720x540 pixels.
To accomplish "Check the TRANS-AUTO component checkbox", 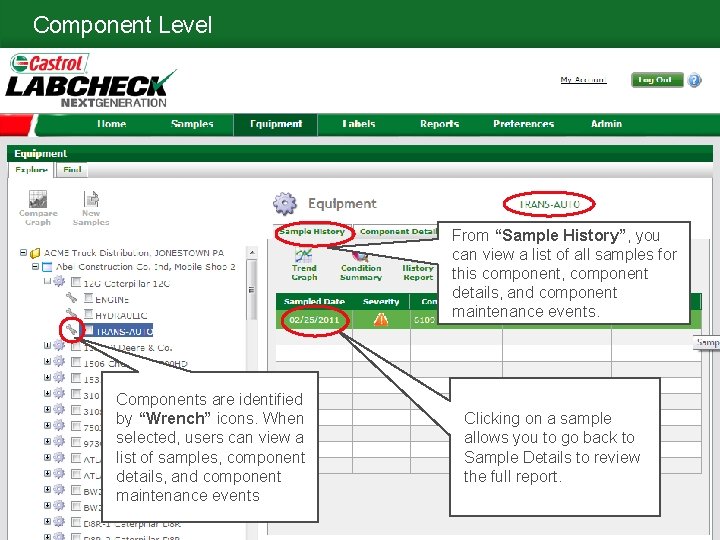I will 89,330.
